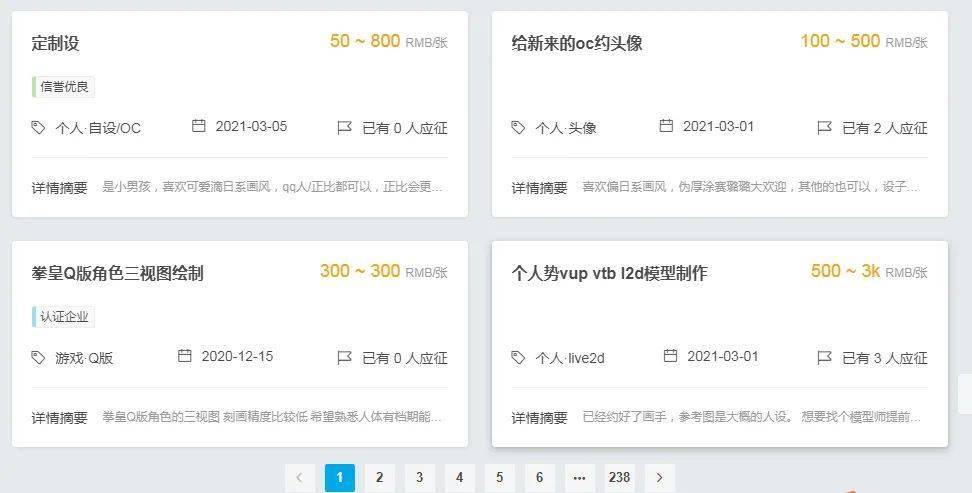Click the tag icon beside 游戏·Q版

coord(38,358)
